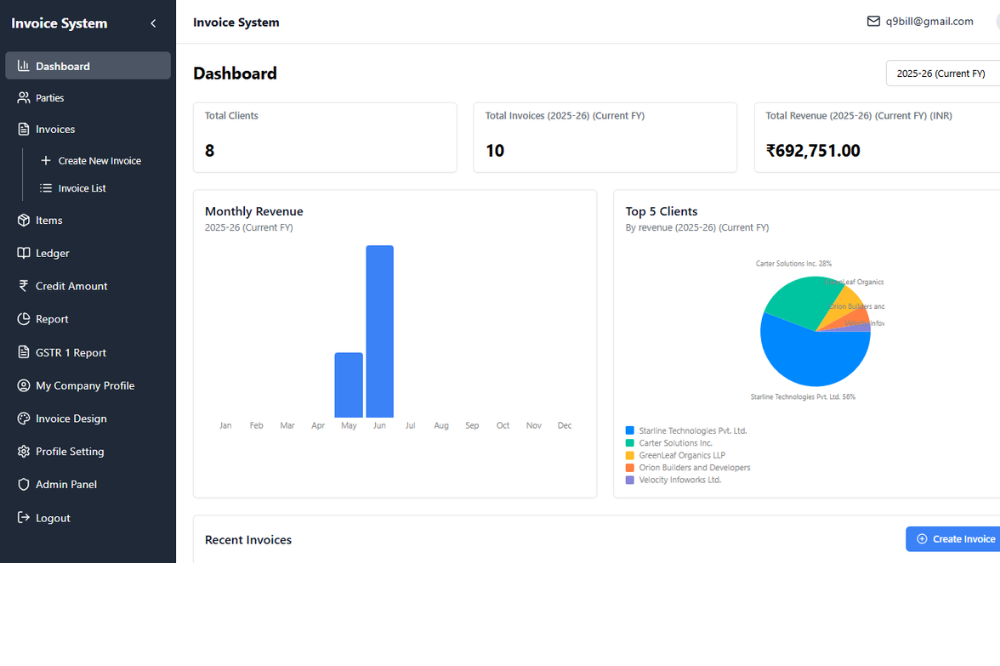The width and height of the screenshot is (1000, 666).
Task: Click Logout in the sidebar
Action: pyautogui.click(x=88, y=517)
